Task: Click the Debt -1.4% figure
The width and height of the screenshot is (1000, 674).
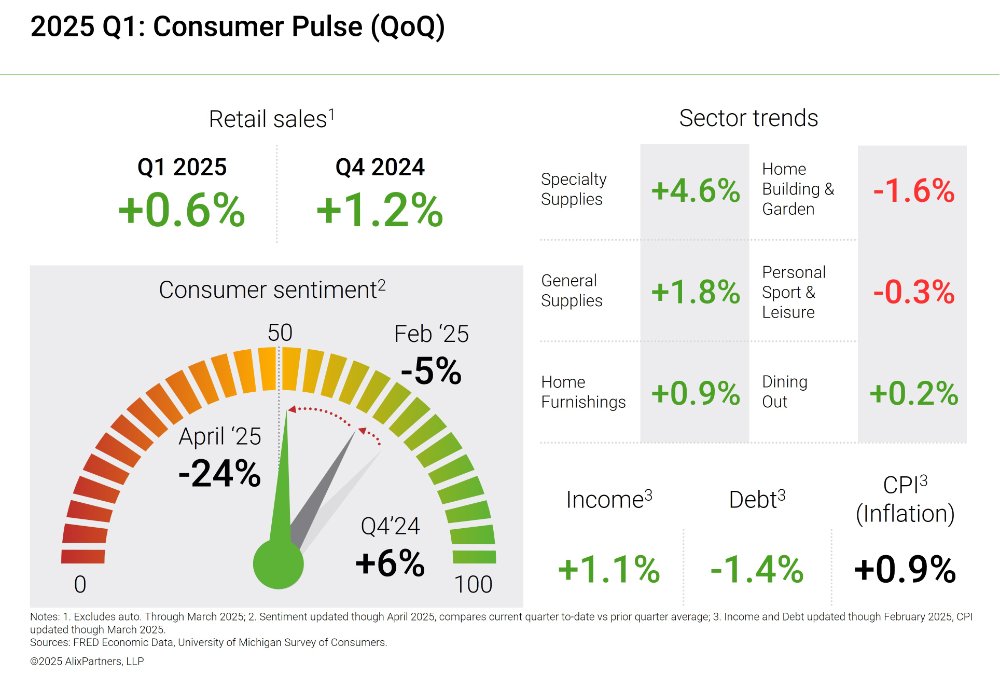Action: (757, 569)
